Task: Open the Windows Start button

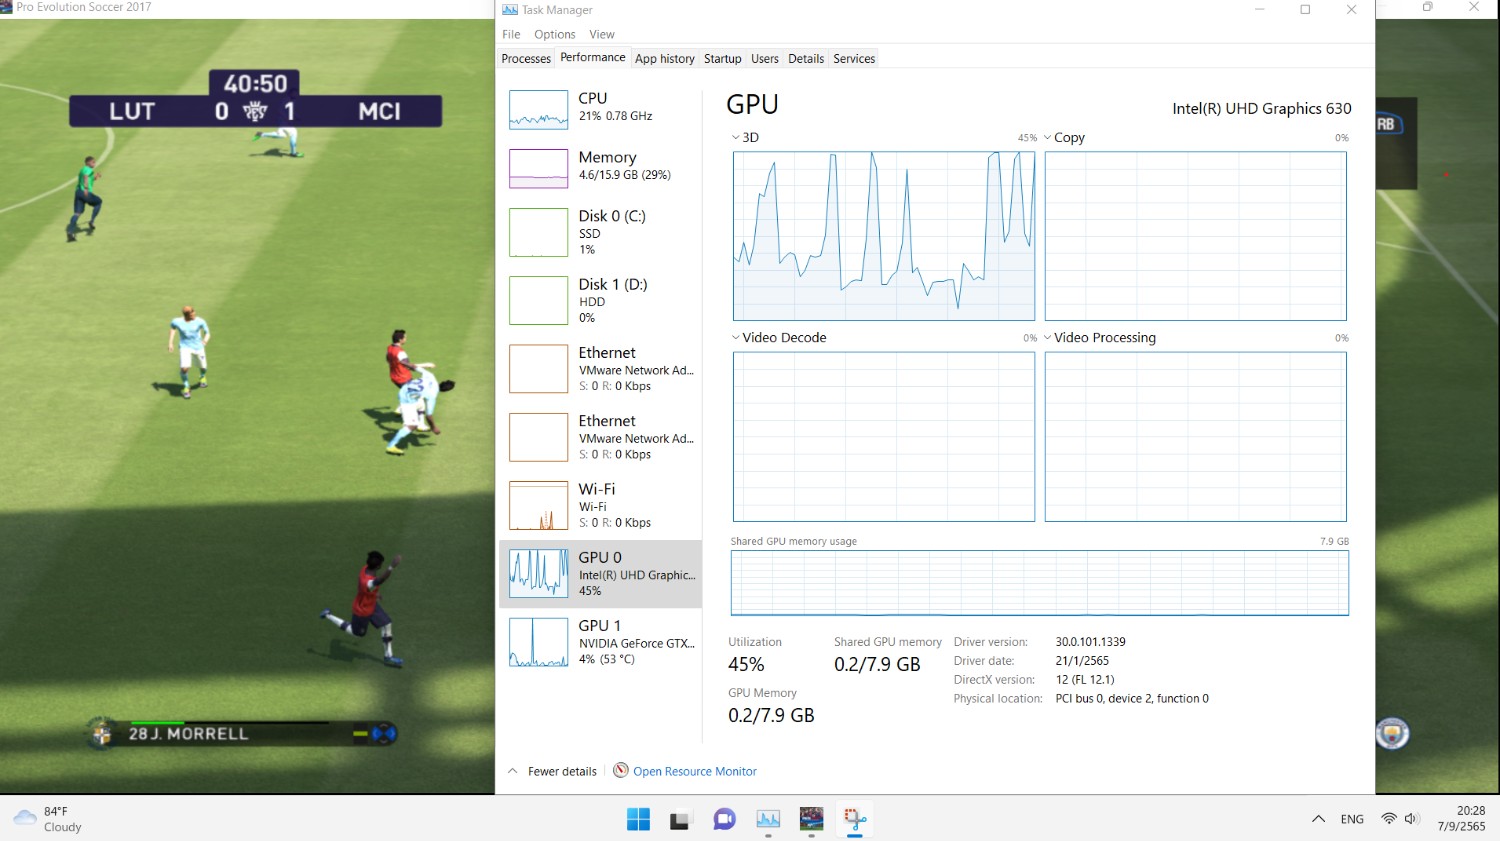Action: (638, 819)
